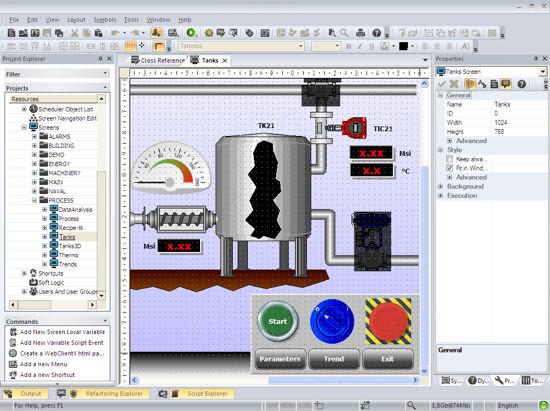Open the font name dropdown
Image resolution: width=550 pixels, height=411 pixels.
click(301, 46)
